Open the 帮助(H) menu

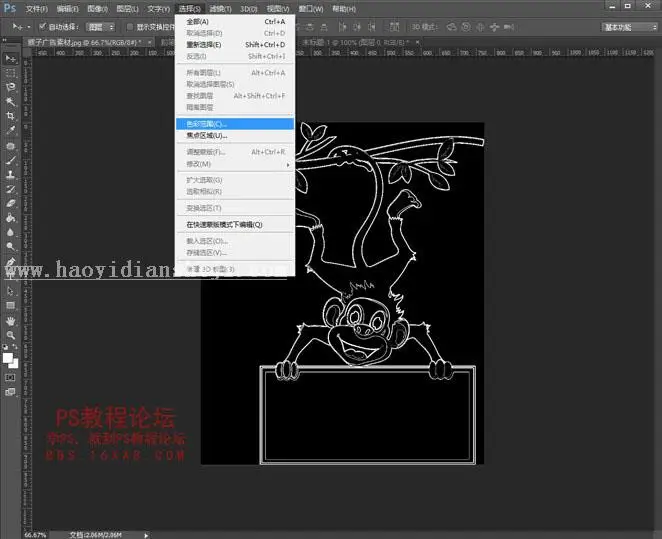coord(344,8)
